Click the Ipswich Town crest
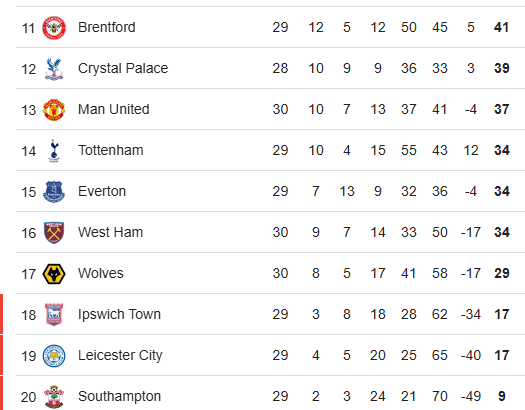This screenshot has height=410, width=525. tap(54, 315)
